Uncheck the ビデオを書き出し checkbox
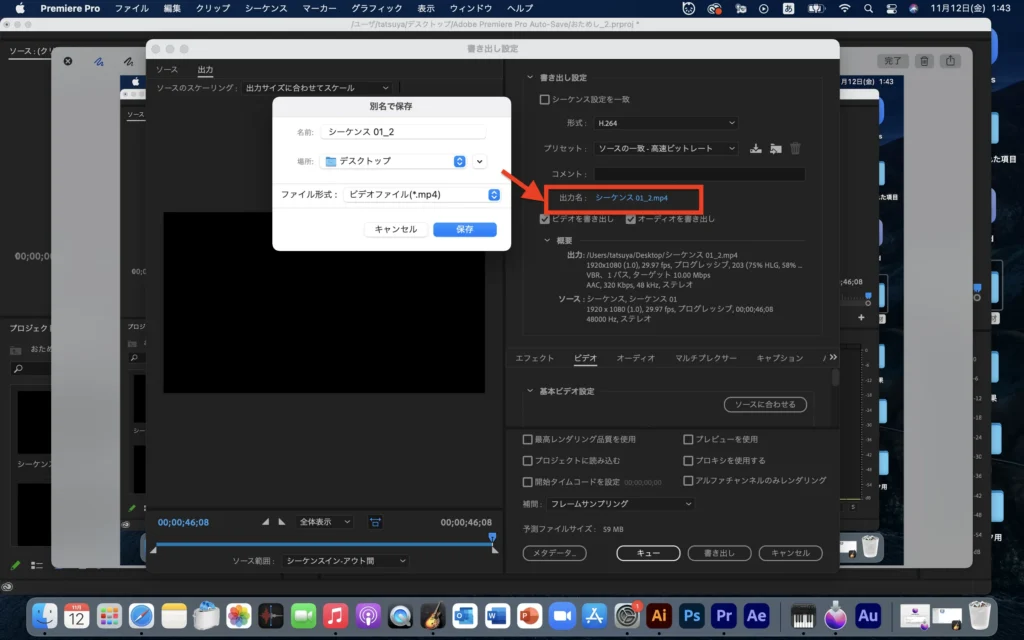This screenshot has width=1024, height=640. point(544,218)
